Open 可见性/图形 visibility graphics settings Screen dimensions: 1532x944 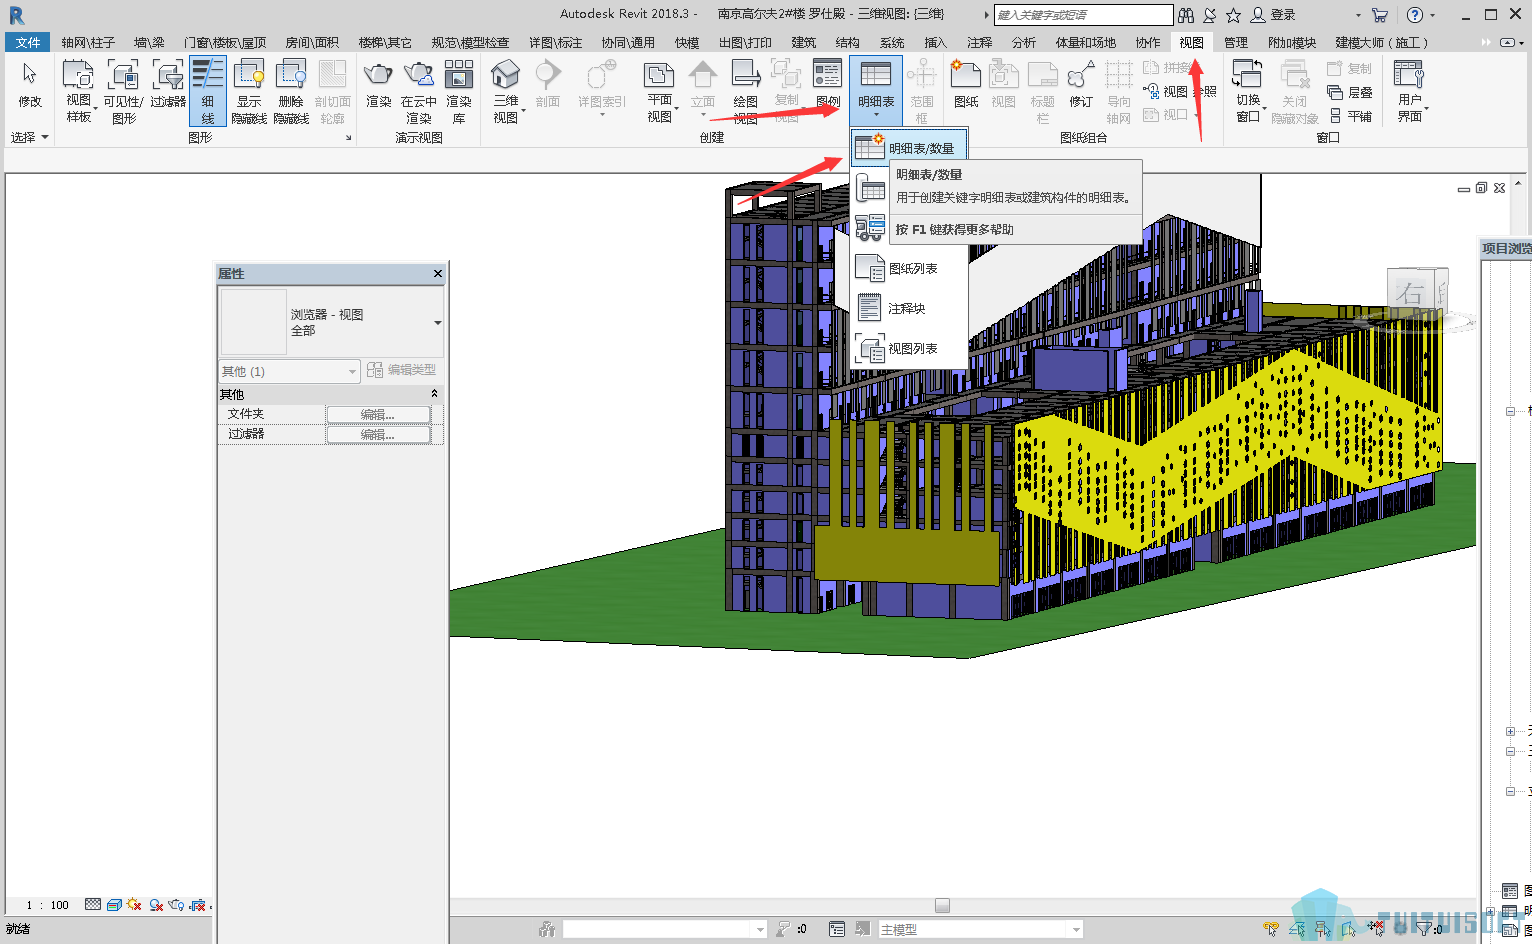point(123,90)
